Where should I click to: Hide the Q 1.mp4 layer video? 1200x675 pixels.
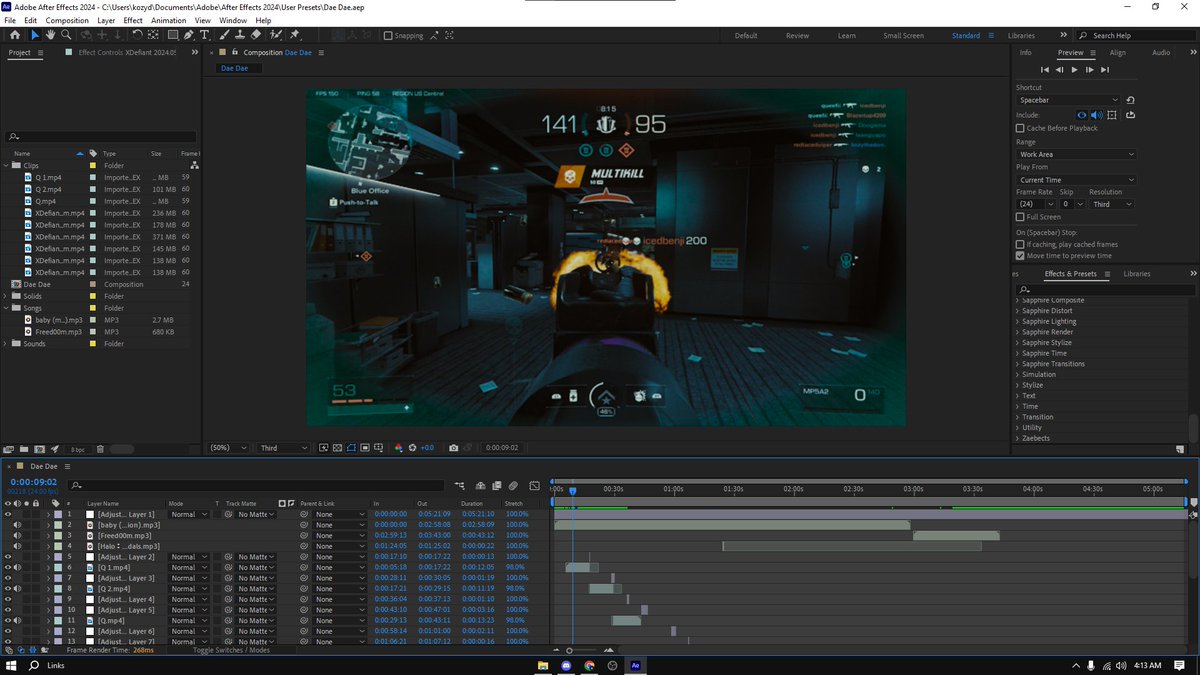point(9,567)
